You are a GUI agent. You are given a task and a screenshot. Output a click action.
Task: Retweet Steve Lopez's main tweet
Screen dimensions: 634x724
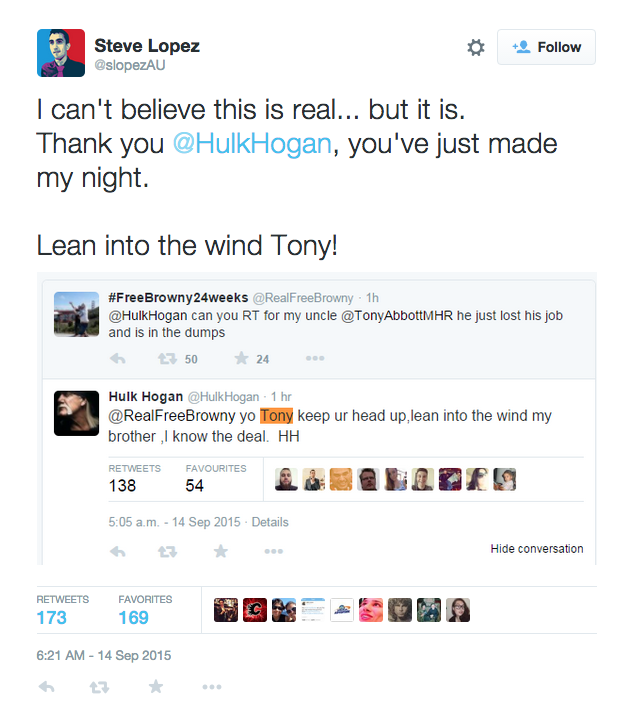(99, 687)
